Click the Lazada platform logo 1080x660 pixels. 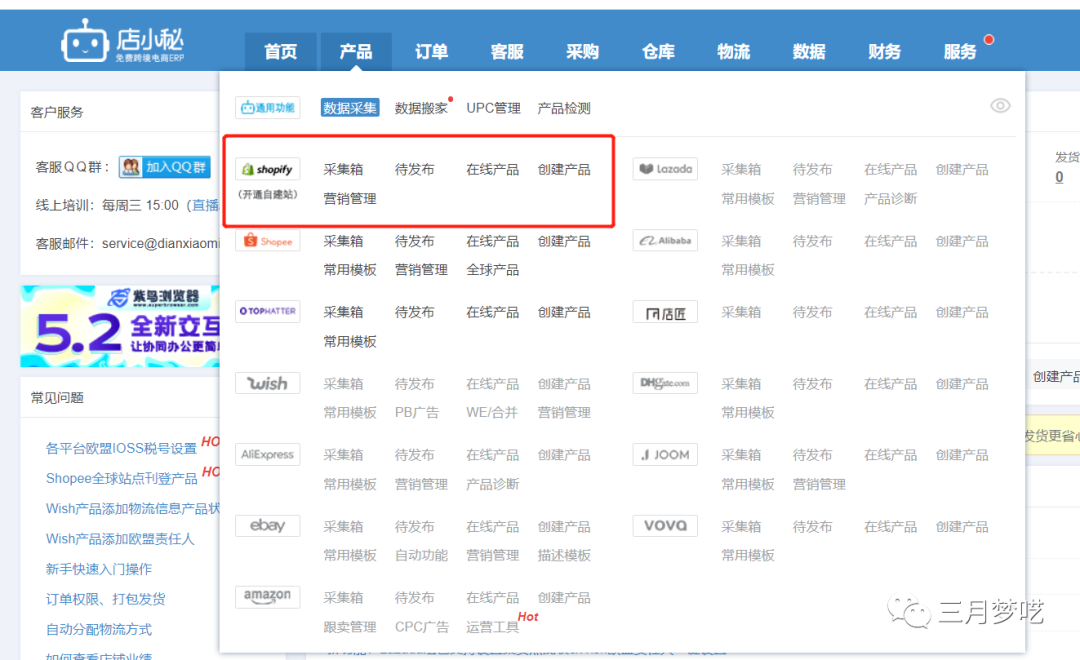tap(665, 169)
